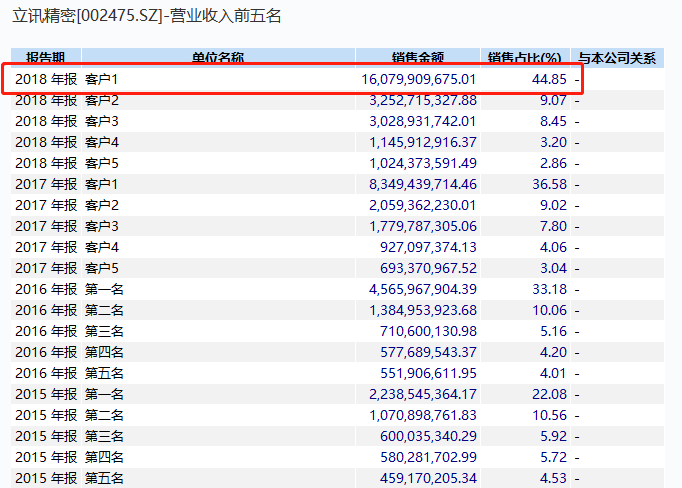Select the title 立讯精密[002475.SZ]-营业收入前五名

coord(147,16)
